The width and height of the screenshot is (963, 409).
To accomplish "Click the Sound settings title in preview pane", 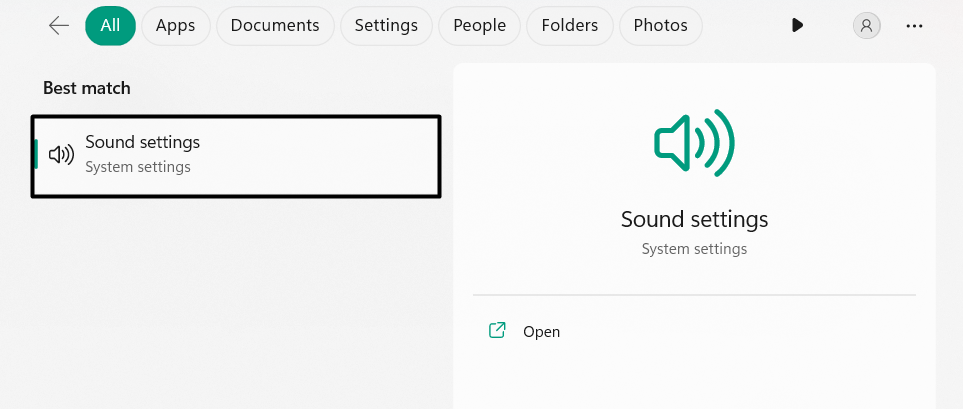I will click(694, 219).
